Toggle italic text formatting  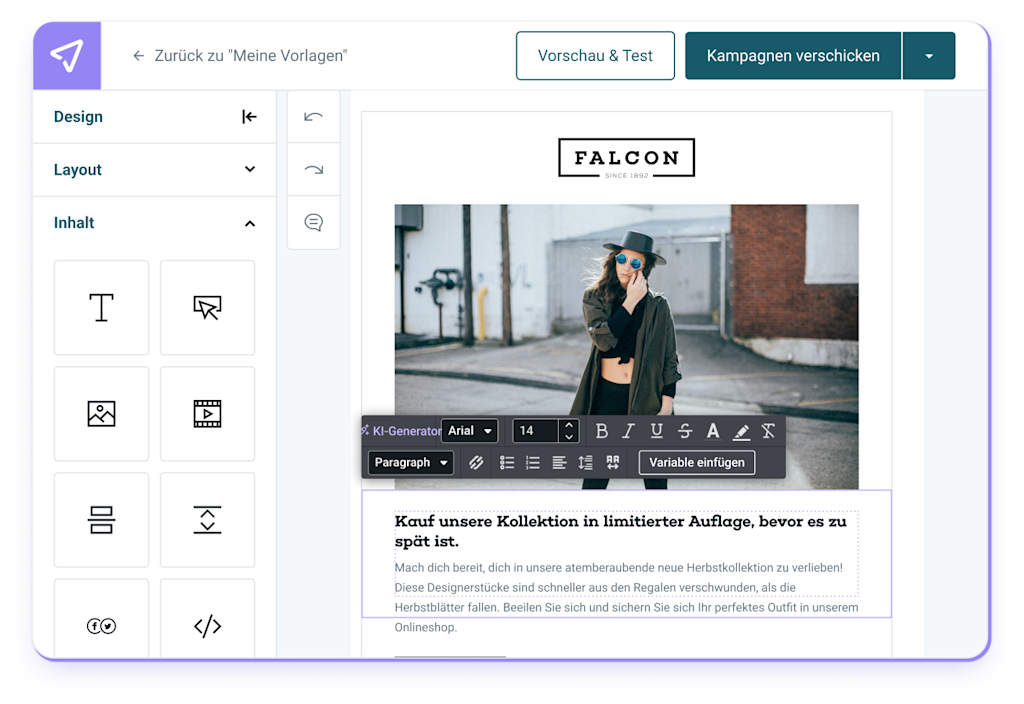pos(628,431)
